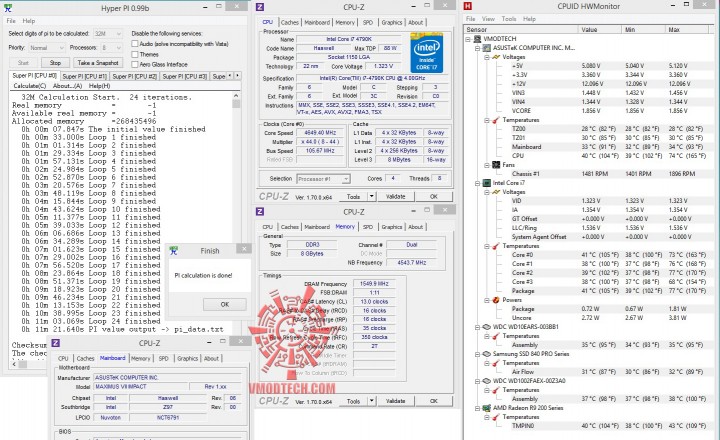Click the ASUSTeK Temperatures thermometer icon

tap(496, 120)
